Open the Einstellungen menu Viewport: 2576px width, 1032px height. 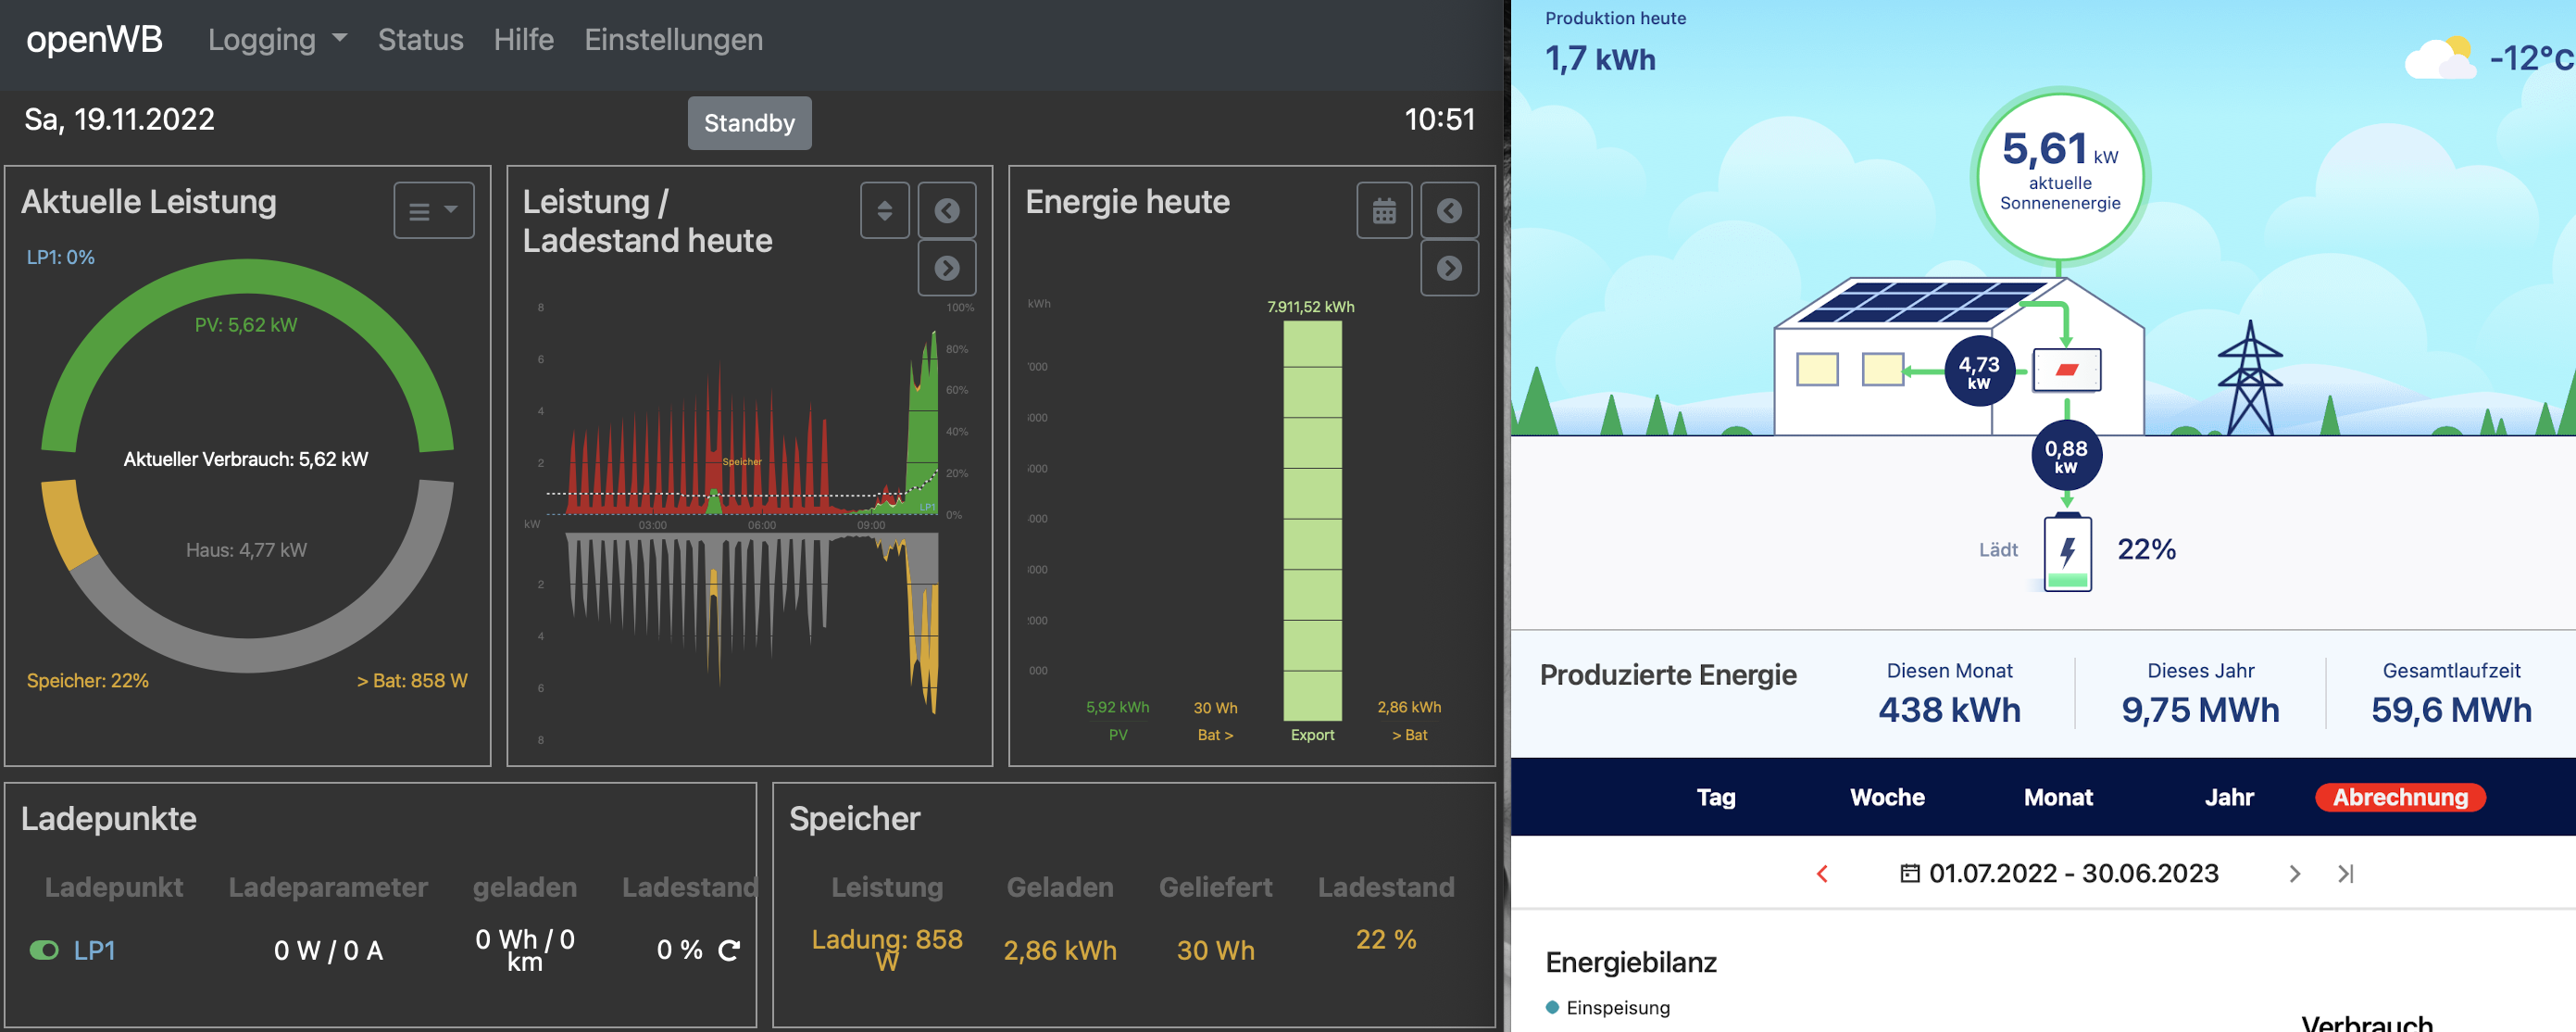pos(673,40)
